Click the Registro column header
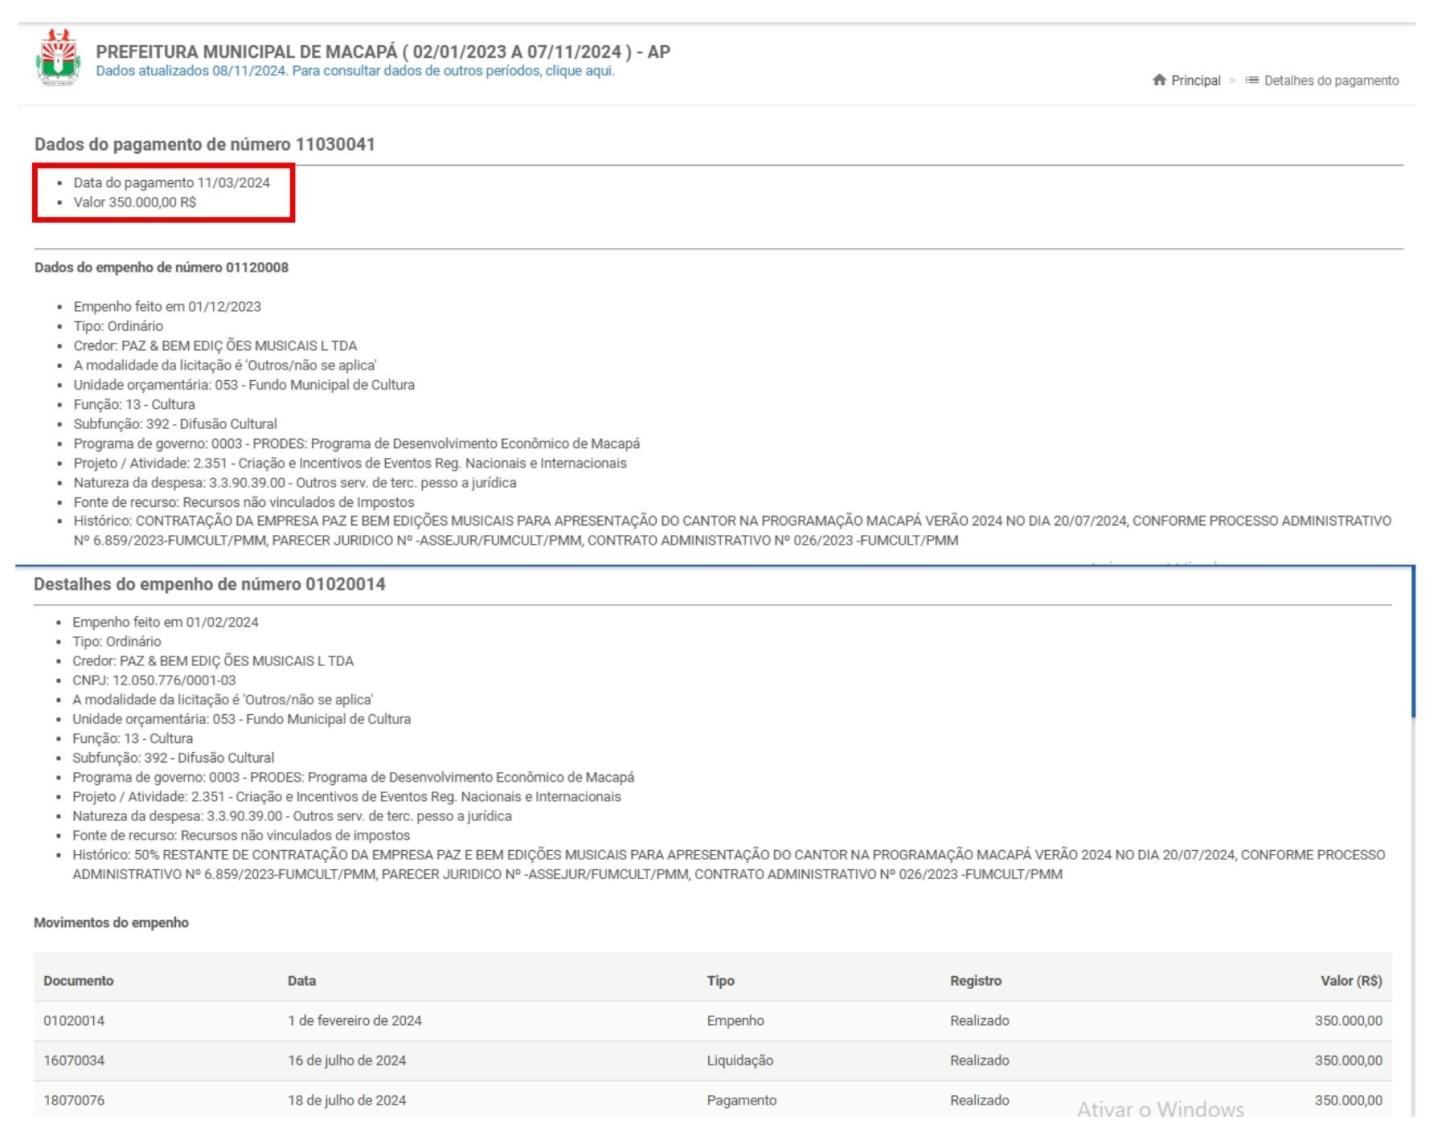Screen dimensions: 1450x1136 coord(975,981)
